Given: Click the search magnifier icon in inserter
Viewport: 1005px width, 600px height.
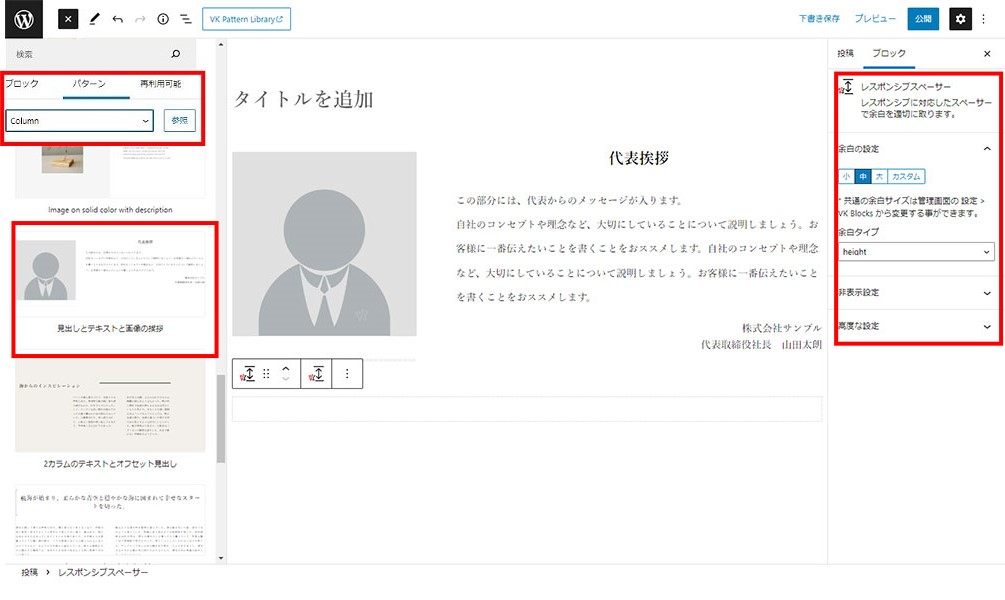Looking at the screenshot, I should (176, 54).
